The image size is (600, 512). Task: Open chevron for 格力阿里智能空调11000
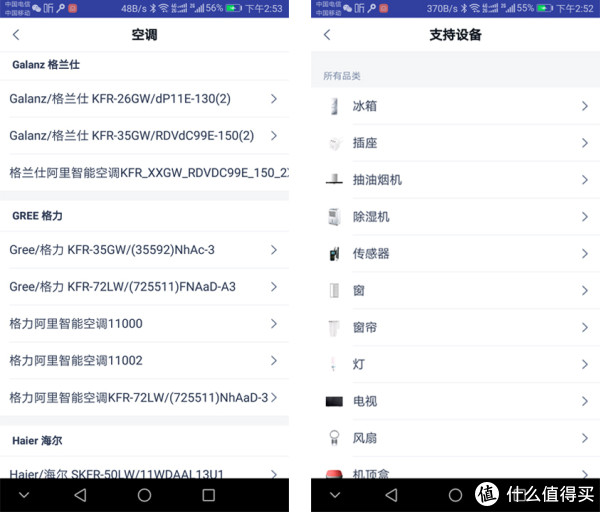[x=274, y=324]
